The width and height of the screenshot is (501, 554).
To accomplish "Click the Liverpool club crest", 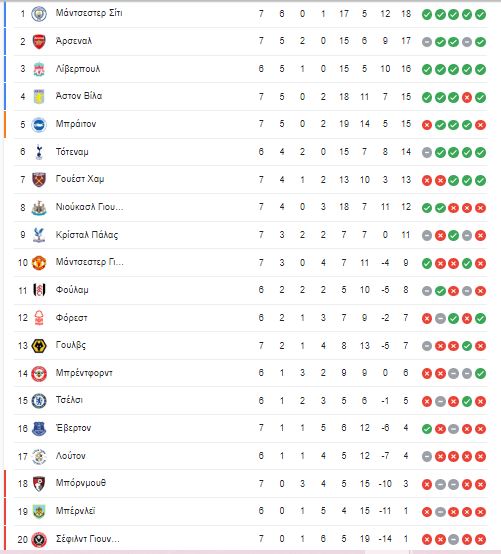I will [39, 69].
